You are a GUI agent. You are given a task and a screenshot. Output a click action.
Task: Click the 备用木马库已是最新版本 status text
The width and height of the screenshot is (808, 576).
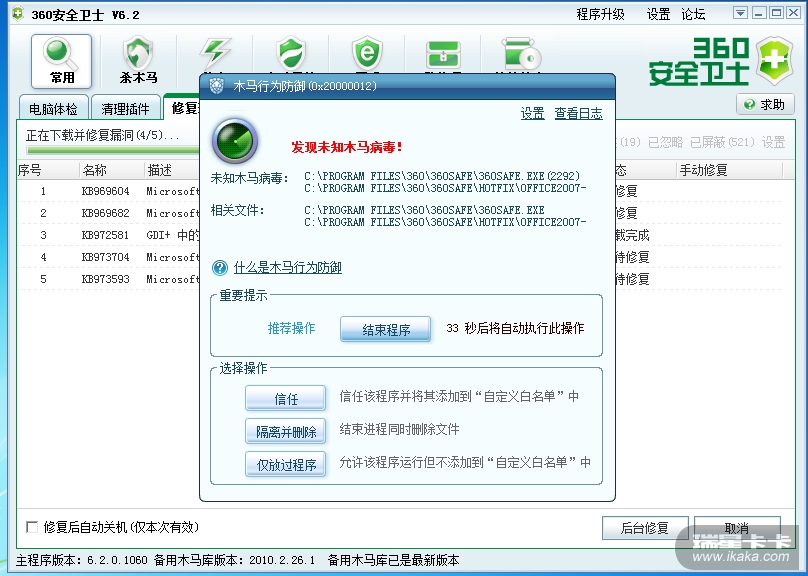click(x=393, y=560)
